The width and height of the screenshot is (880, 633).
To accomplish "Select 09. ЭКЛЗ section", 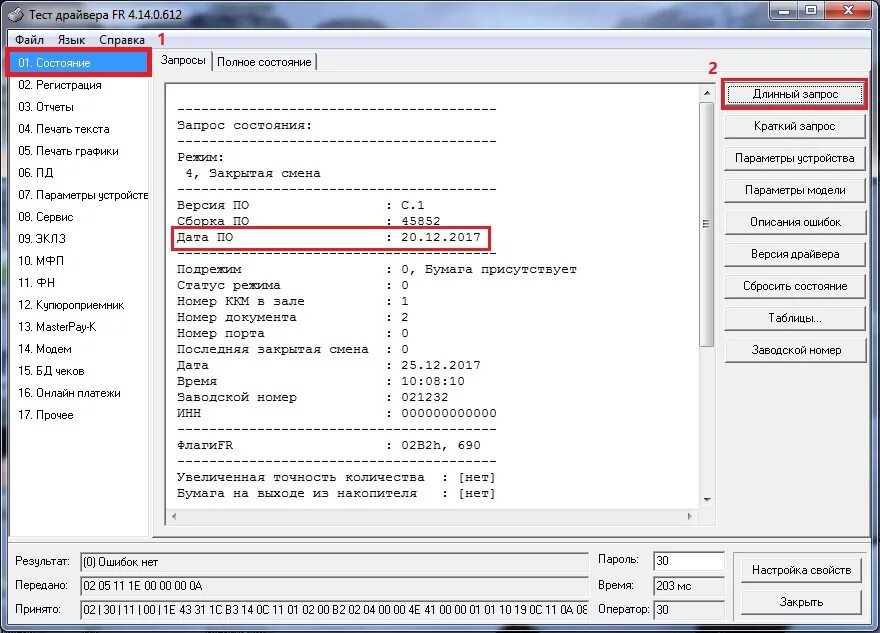I will pos(42,238).
